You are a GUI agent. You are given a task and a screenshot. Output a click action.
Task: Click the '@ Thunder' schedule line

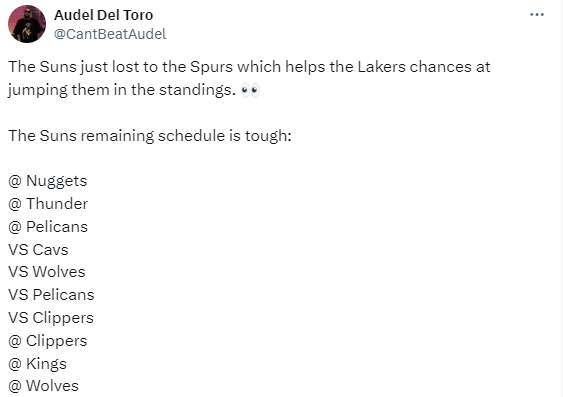tap(48, 204)
